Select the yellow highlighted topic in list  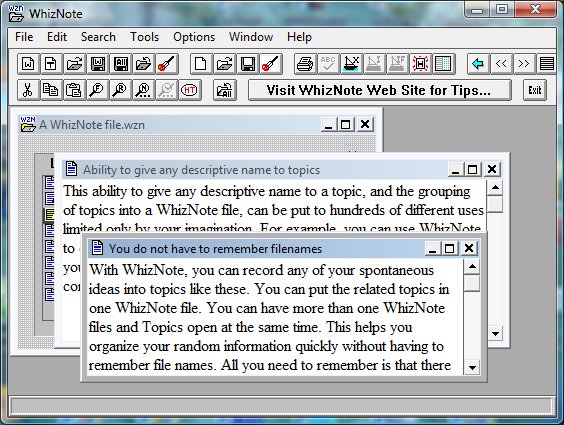[x=49, y=215]
